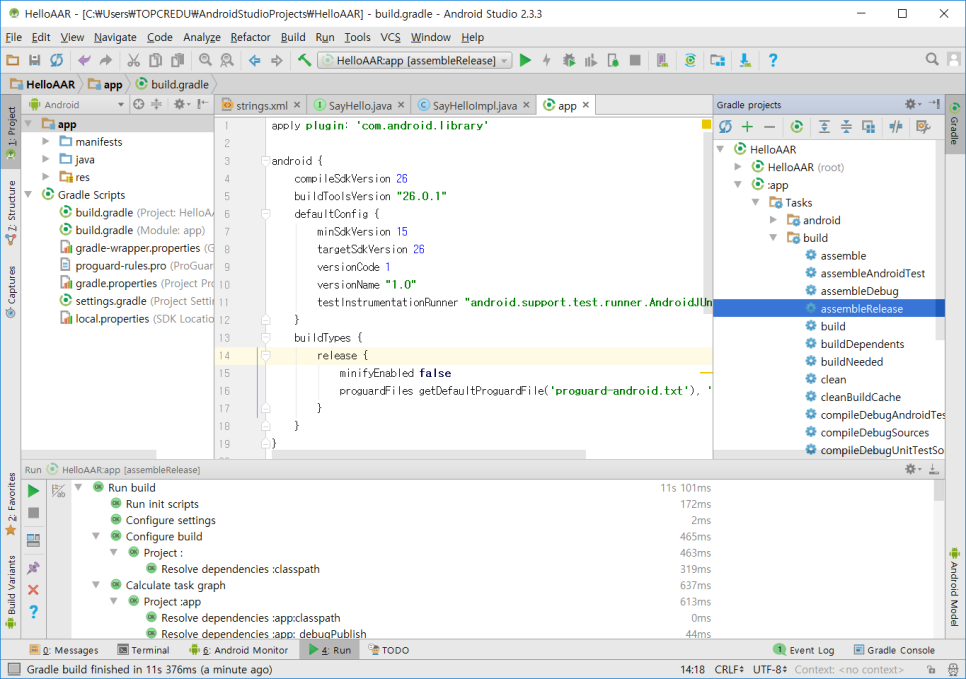Click the Save All toolbar icon
Image resolution: width=966 pixels, height=679 pixels.
[x=34, y=60]
